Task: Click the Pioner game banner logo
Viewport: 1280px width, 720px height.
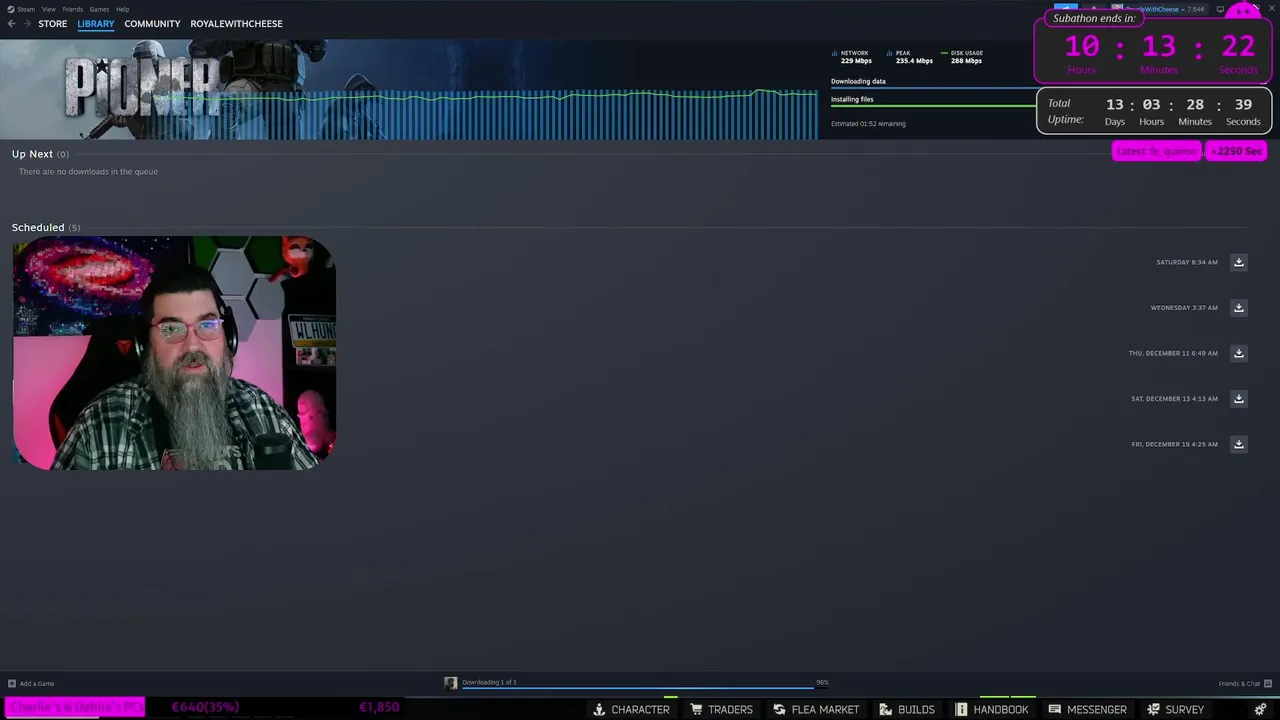Action: (x=142, y=87)
